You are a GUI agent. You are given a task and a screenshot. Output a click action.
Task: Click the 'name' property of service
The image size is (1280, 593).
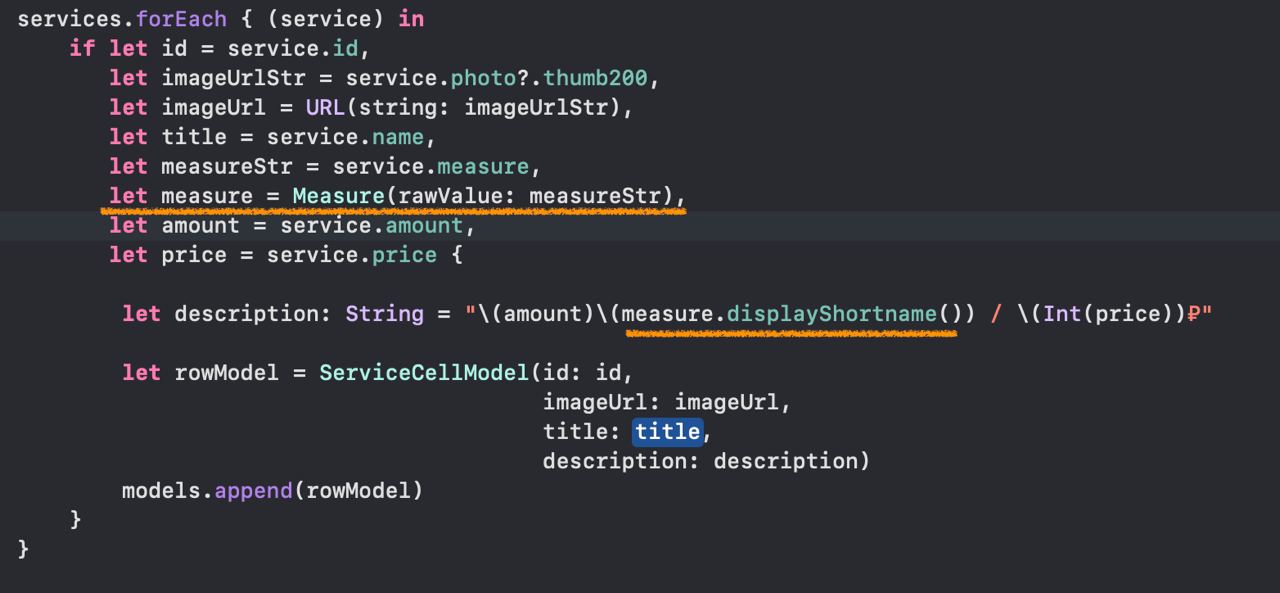click(x=397, y=136)
